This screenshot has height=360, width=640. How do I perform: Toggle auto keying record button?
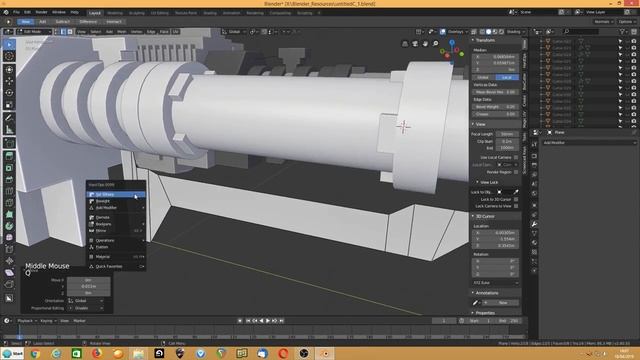point(240,321)
